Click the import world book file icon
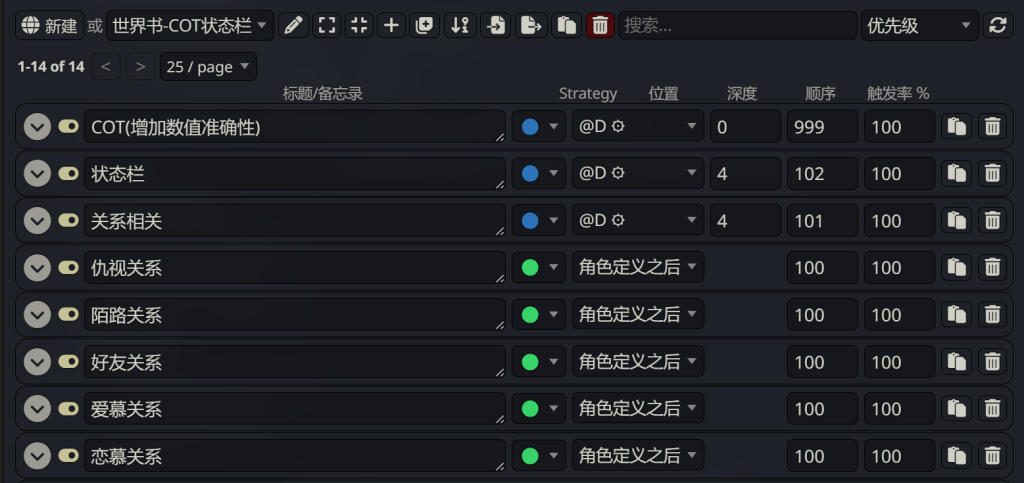Image resolution: width=1024 pixels, height=483 pixels. [x=496, y=25]
